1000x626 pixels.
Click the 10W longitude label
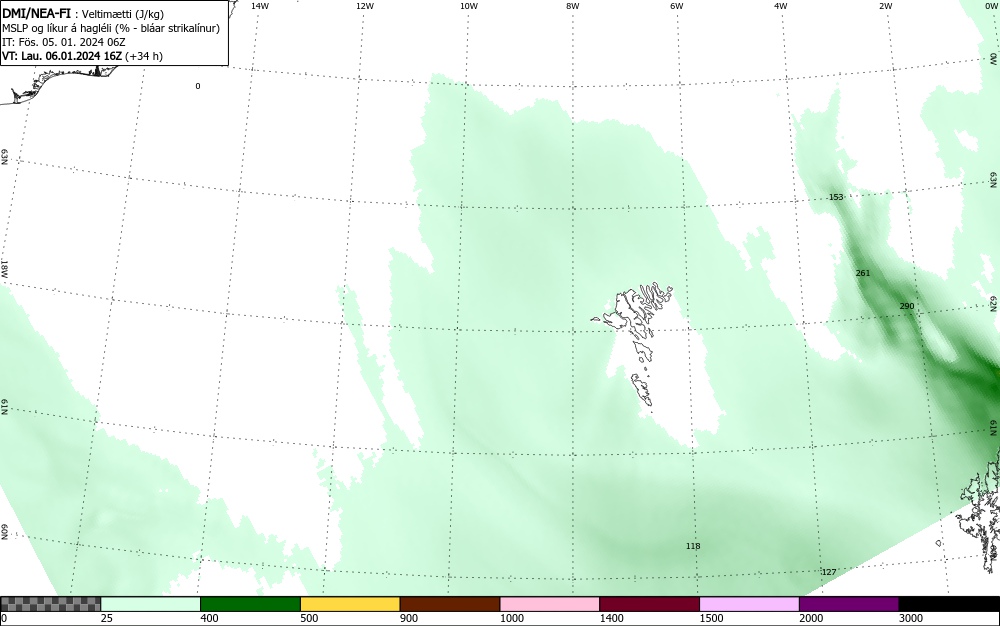tap(469, 6)
